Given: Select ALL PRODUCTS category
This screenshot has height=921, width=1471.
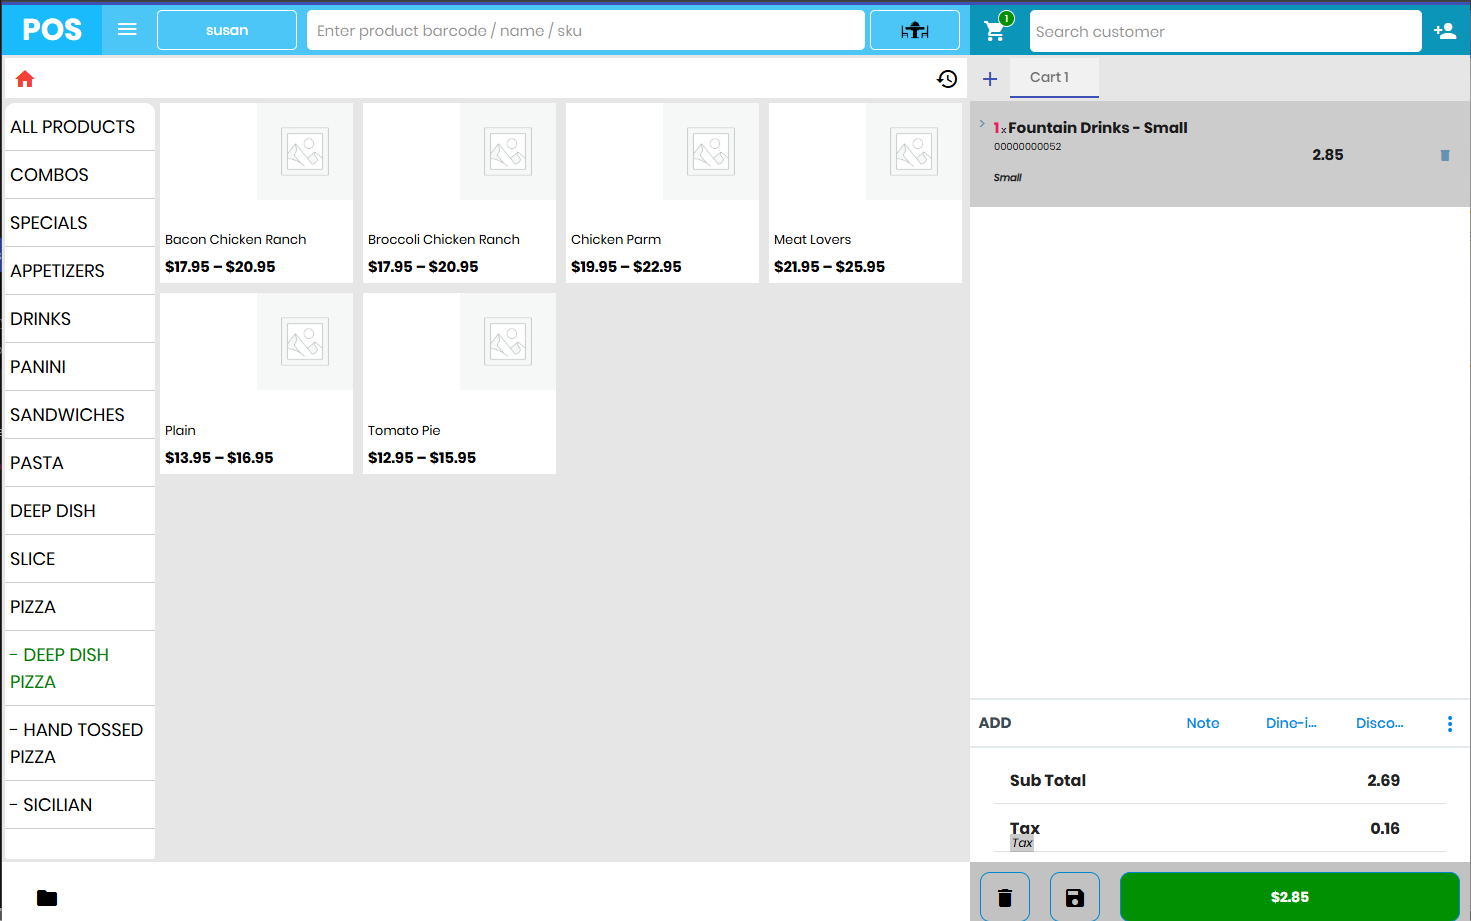Looking at the screenshot, I should (x=80, y=127).
